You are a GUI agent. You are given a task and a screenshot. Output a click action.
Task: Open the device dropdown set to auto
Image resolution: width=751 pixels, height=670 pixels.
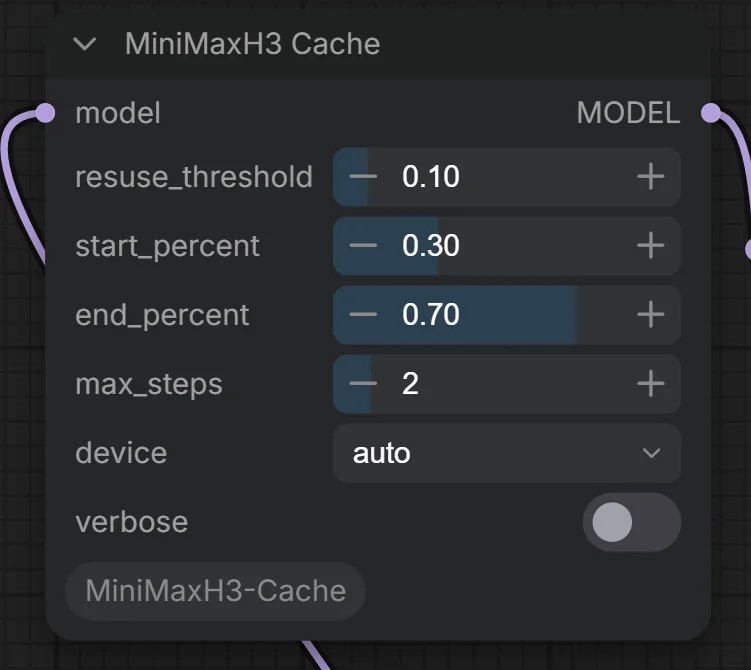click(506, 453)
